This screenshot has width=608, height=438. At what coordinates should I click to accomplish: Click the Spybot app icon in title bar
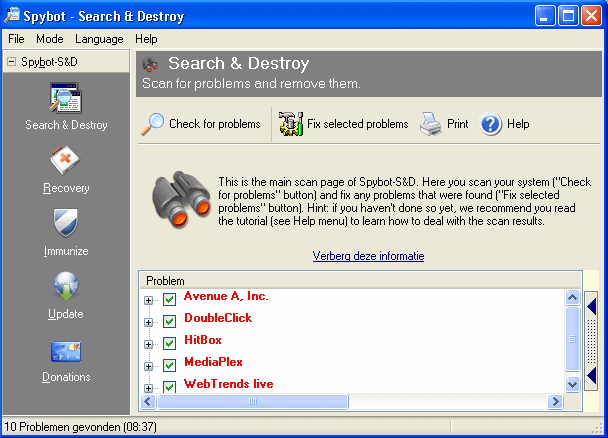(12, 15)
